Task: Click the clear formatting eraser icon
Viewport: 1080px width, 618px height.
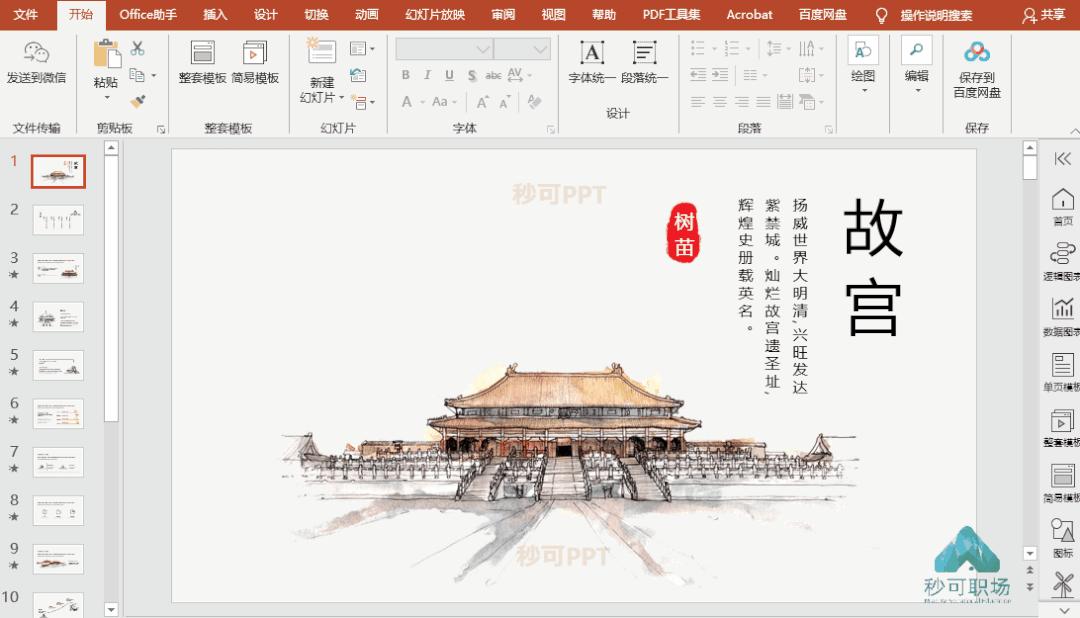Action: (534, 102)
